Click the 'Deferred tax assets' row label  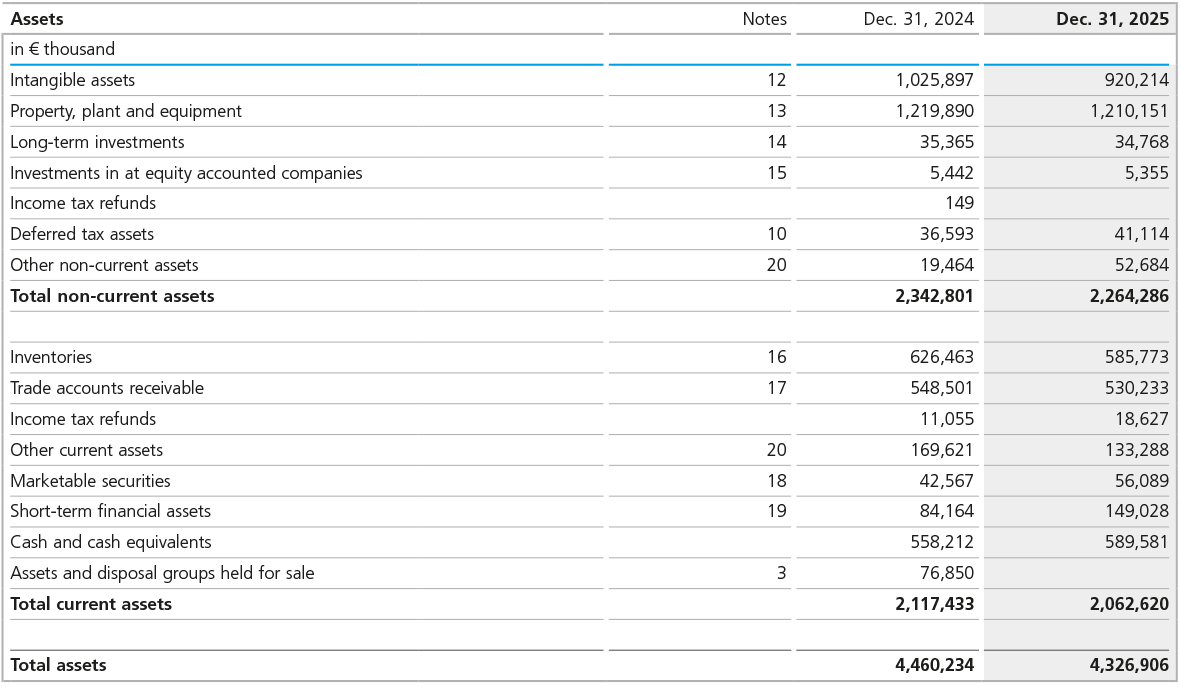click(x=82, y=234)
